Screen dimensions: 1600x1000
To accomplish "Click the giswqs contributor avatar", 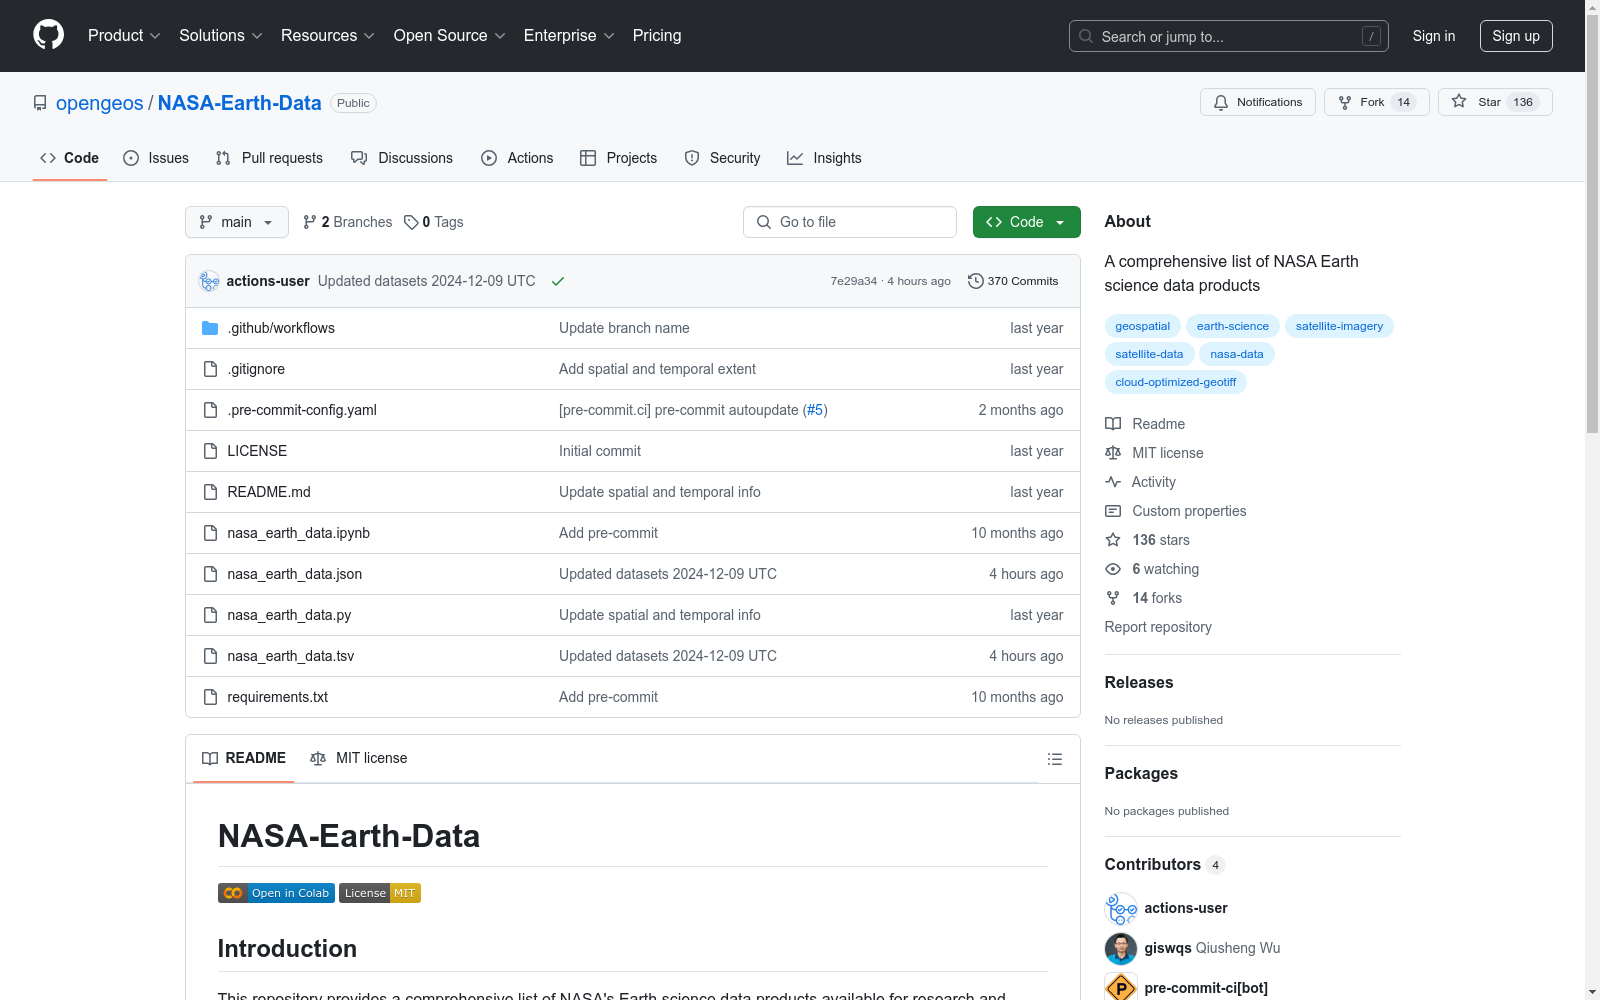I will click(1121, 948).
